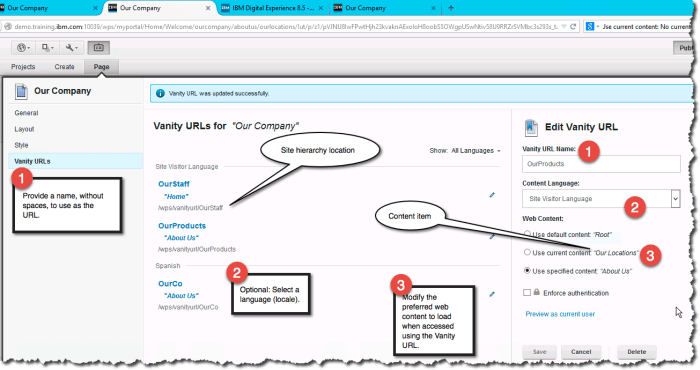Click the lock icon beside Enforce authentication

(537, 292)
